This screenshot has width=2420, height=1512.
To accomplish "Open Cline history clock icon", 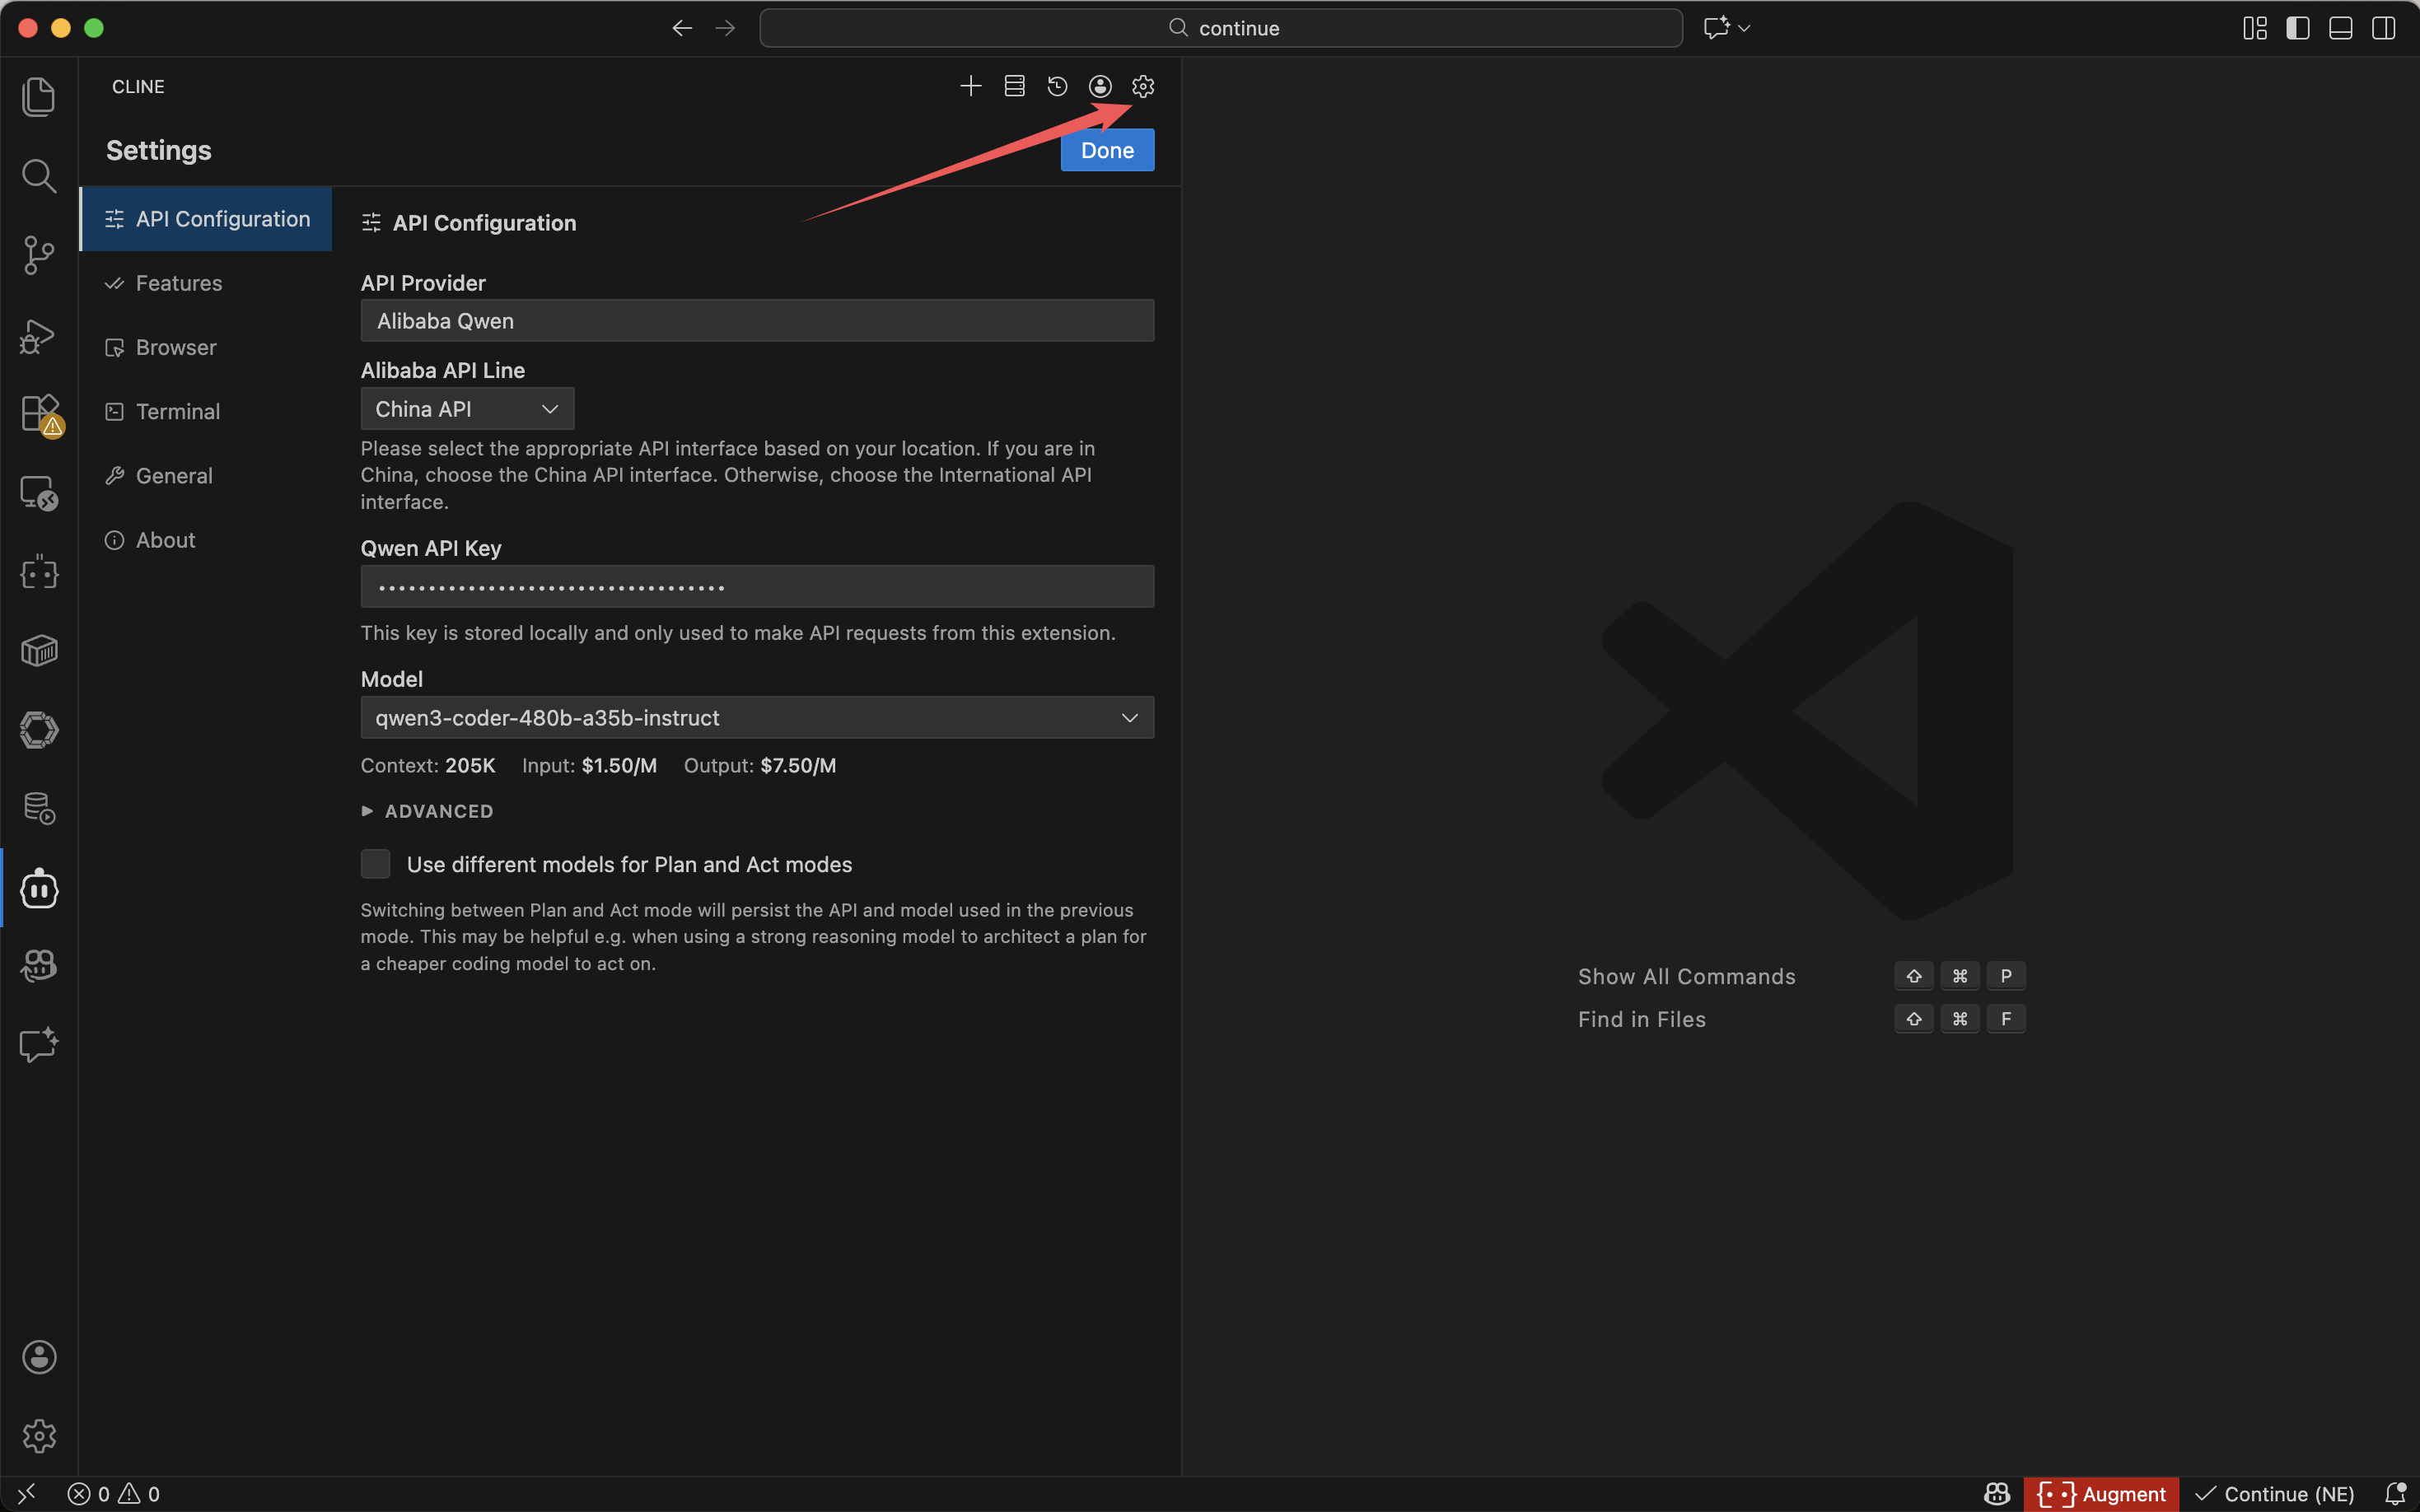I will point(1057,87).
